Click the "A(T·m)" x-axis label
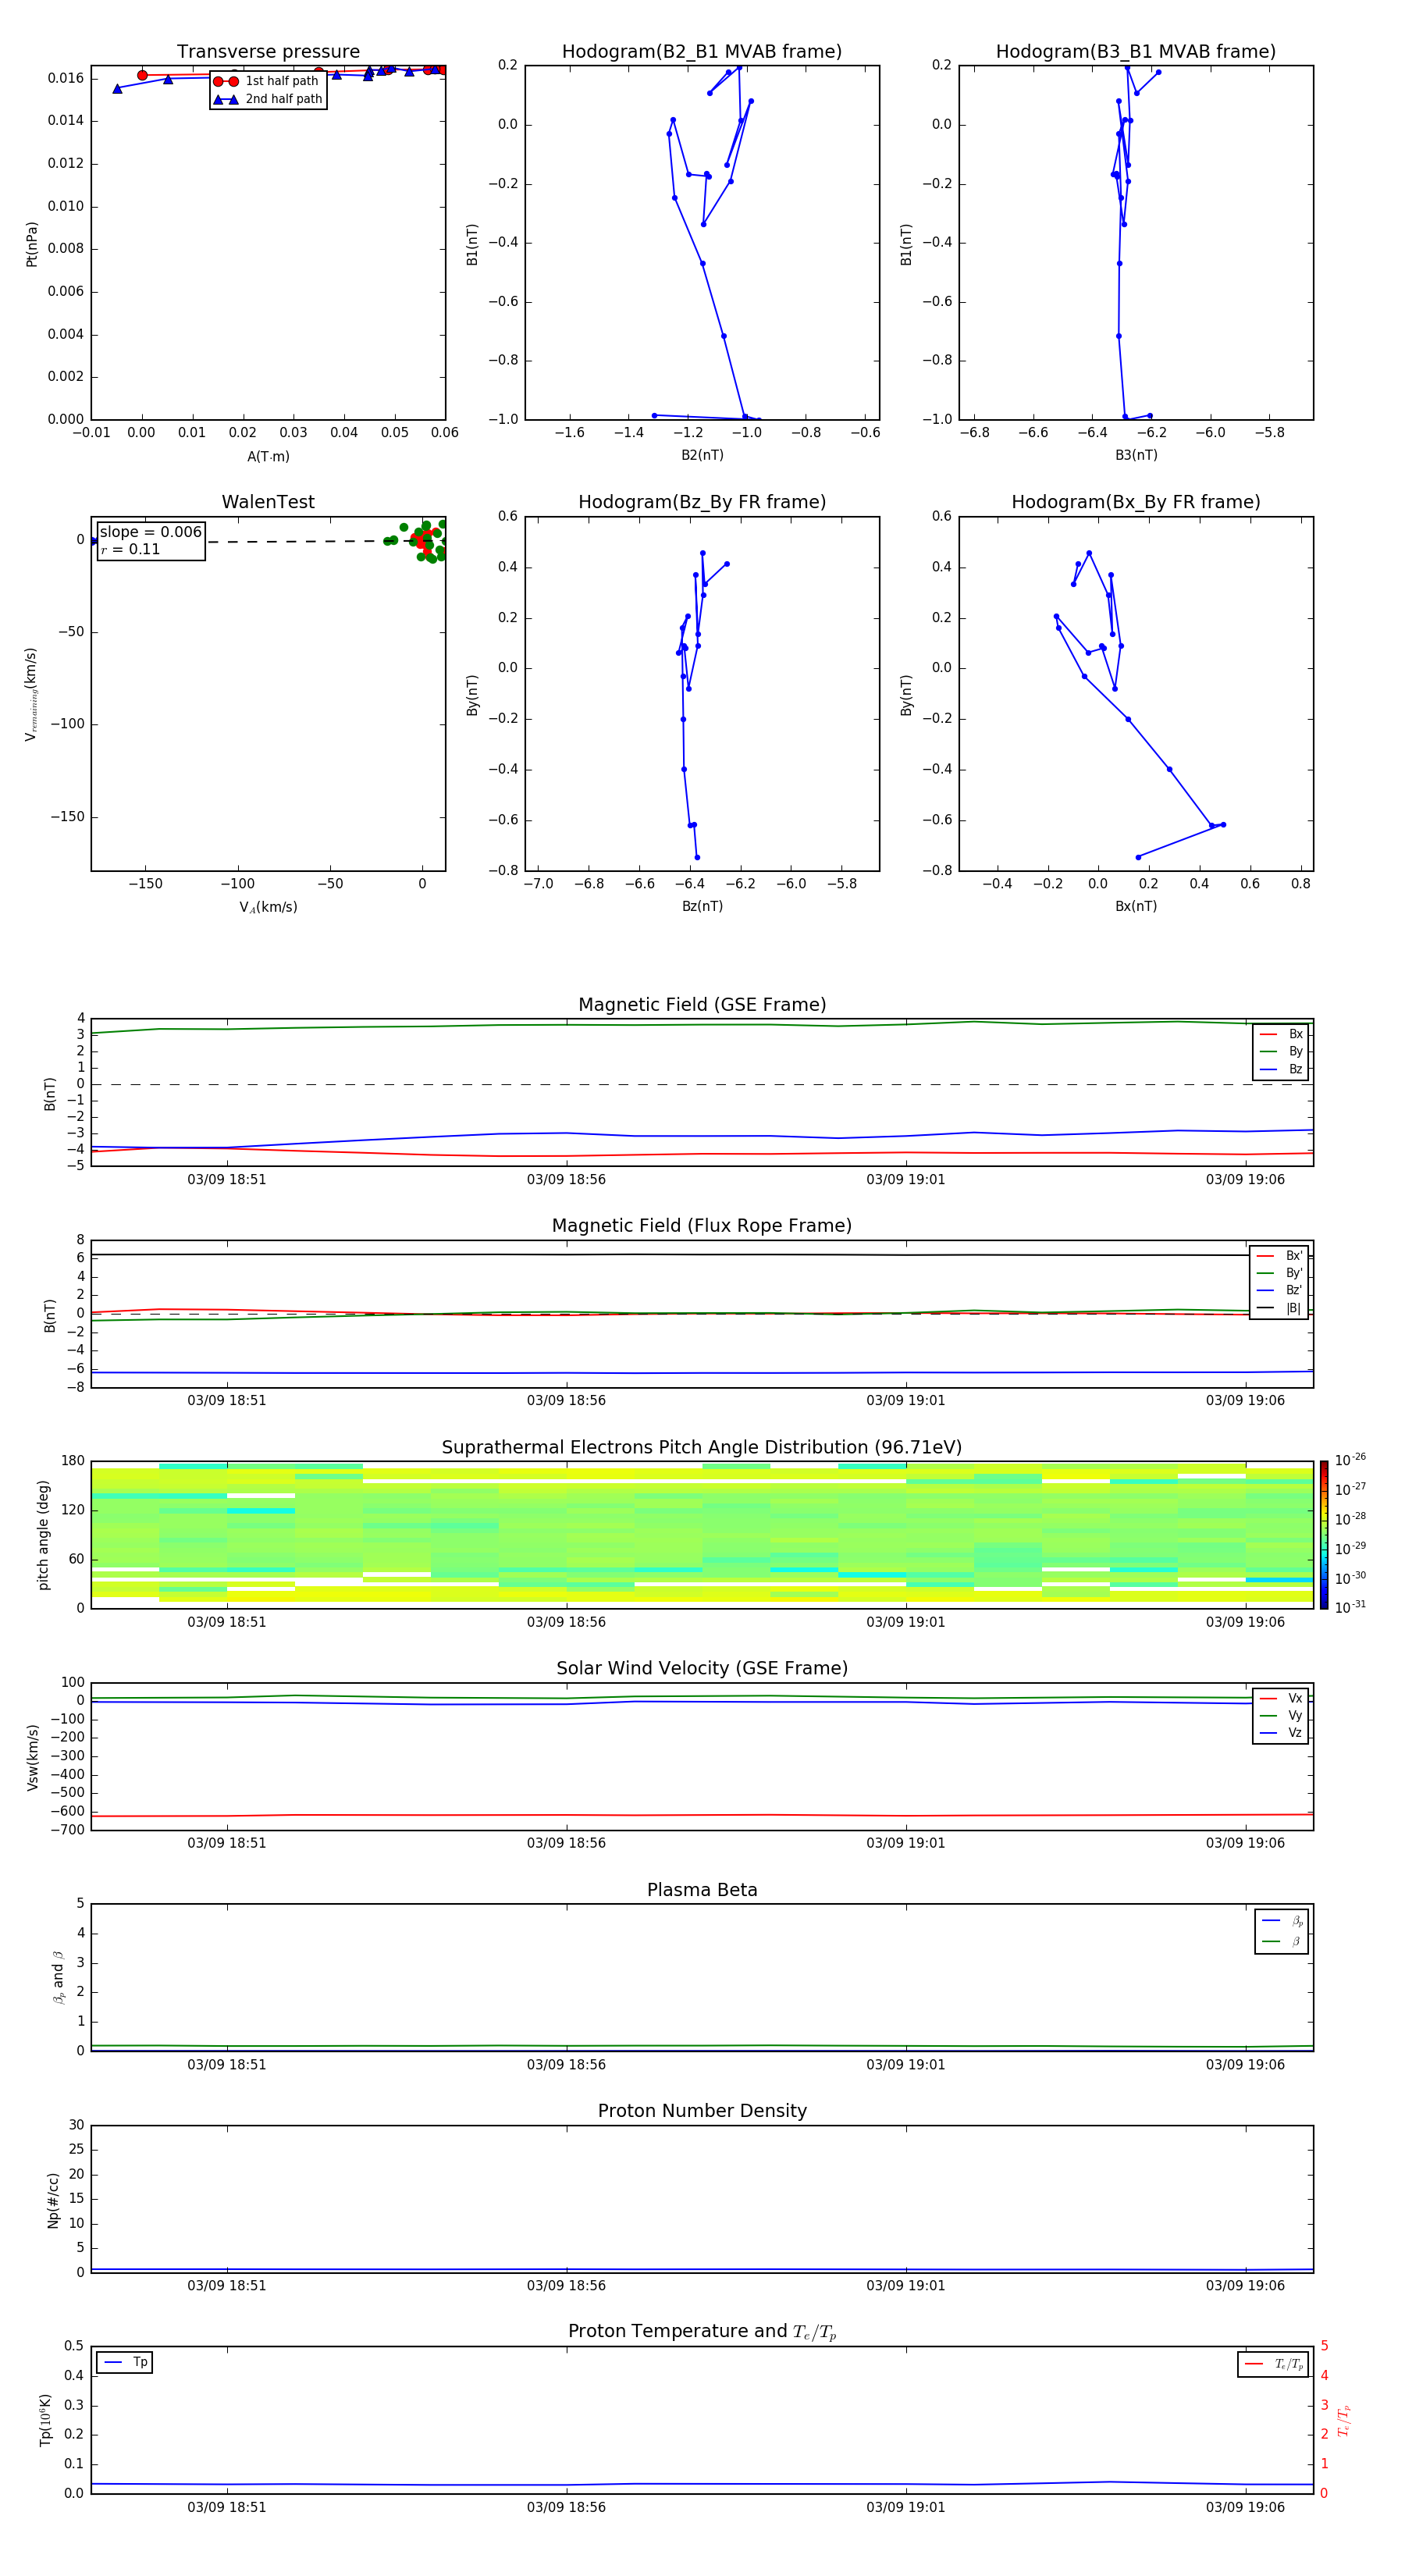 (x=268, y=456)
